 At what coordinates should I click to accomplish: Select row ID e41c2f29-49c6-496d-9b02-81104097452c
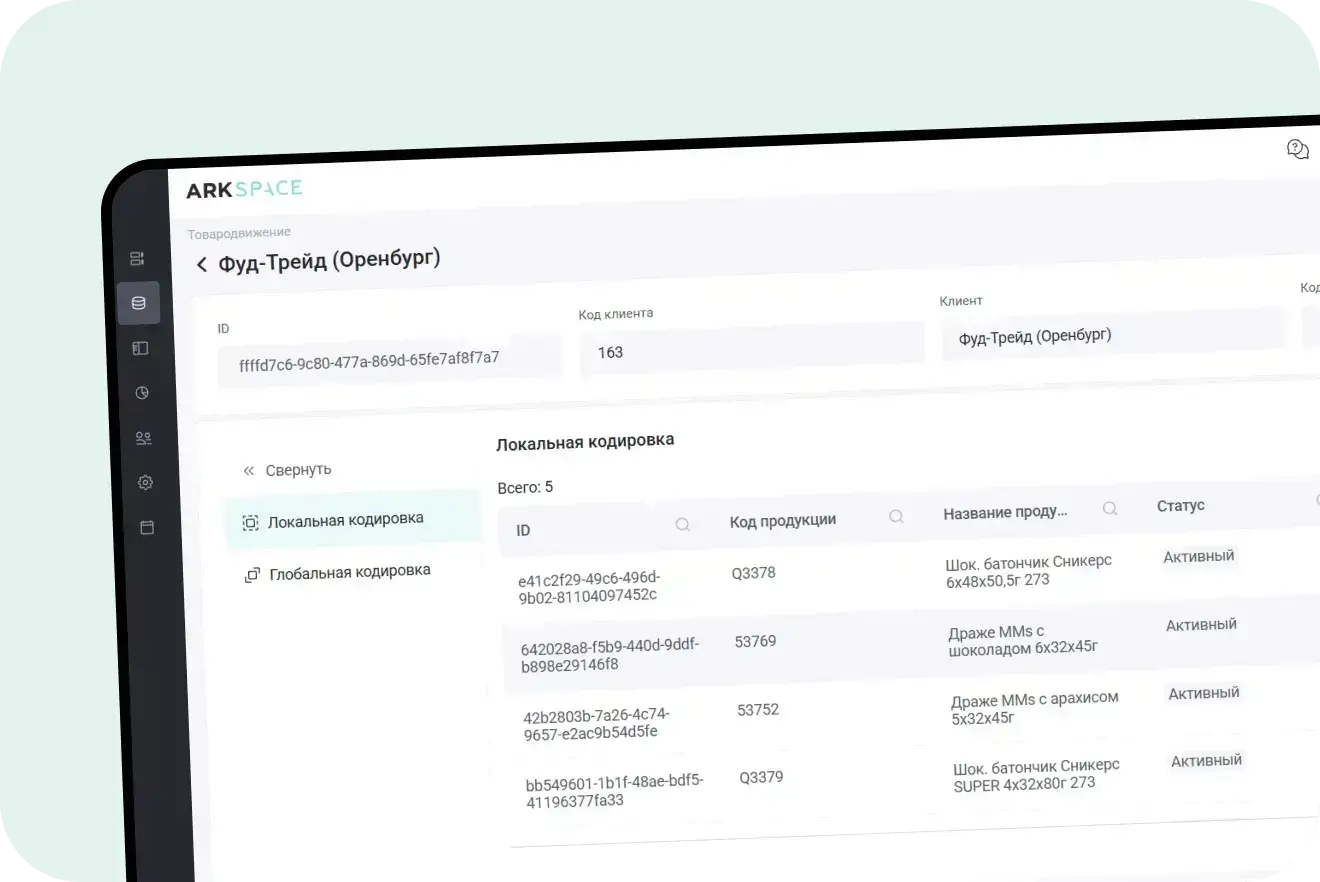[x=589, y=587]
